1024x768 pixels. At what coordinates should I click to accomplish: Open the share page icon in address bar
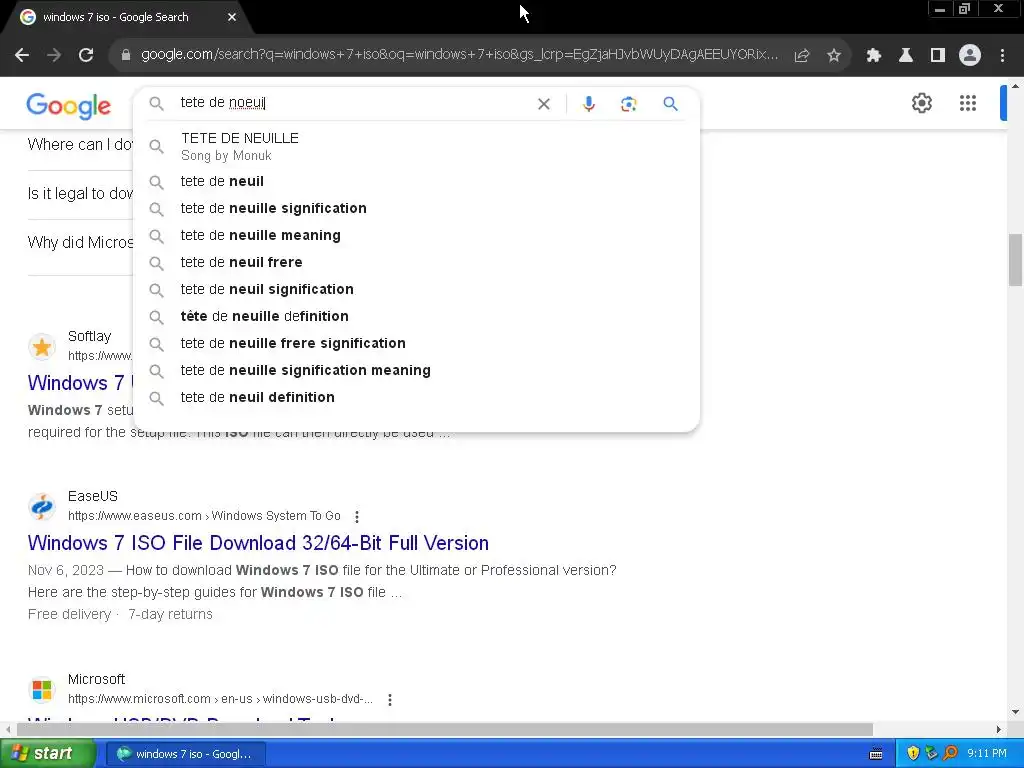(x=802, y=56)
